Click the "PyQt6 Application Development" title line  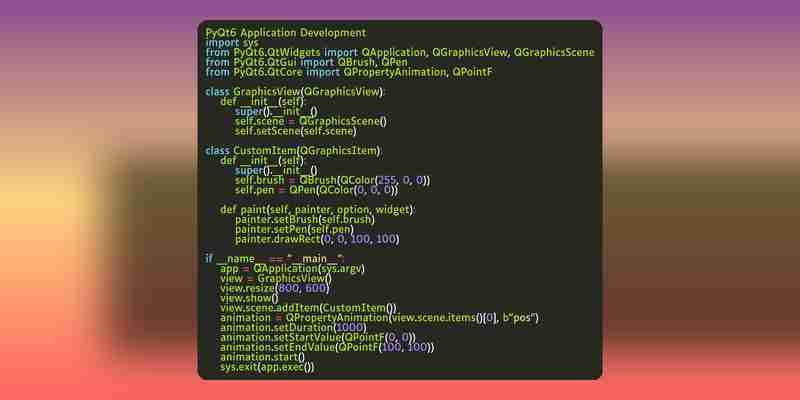[x=286, y=33]
